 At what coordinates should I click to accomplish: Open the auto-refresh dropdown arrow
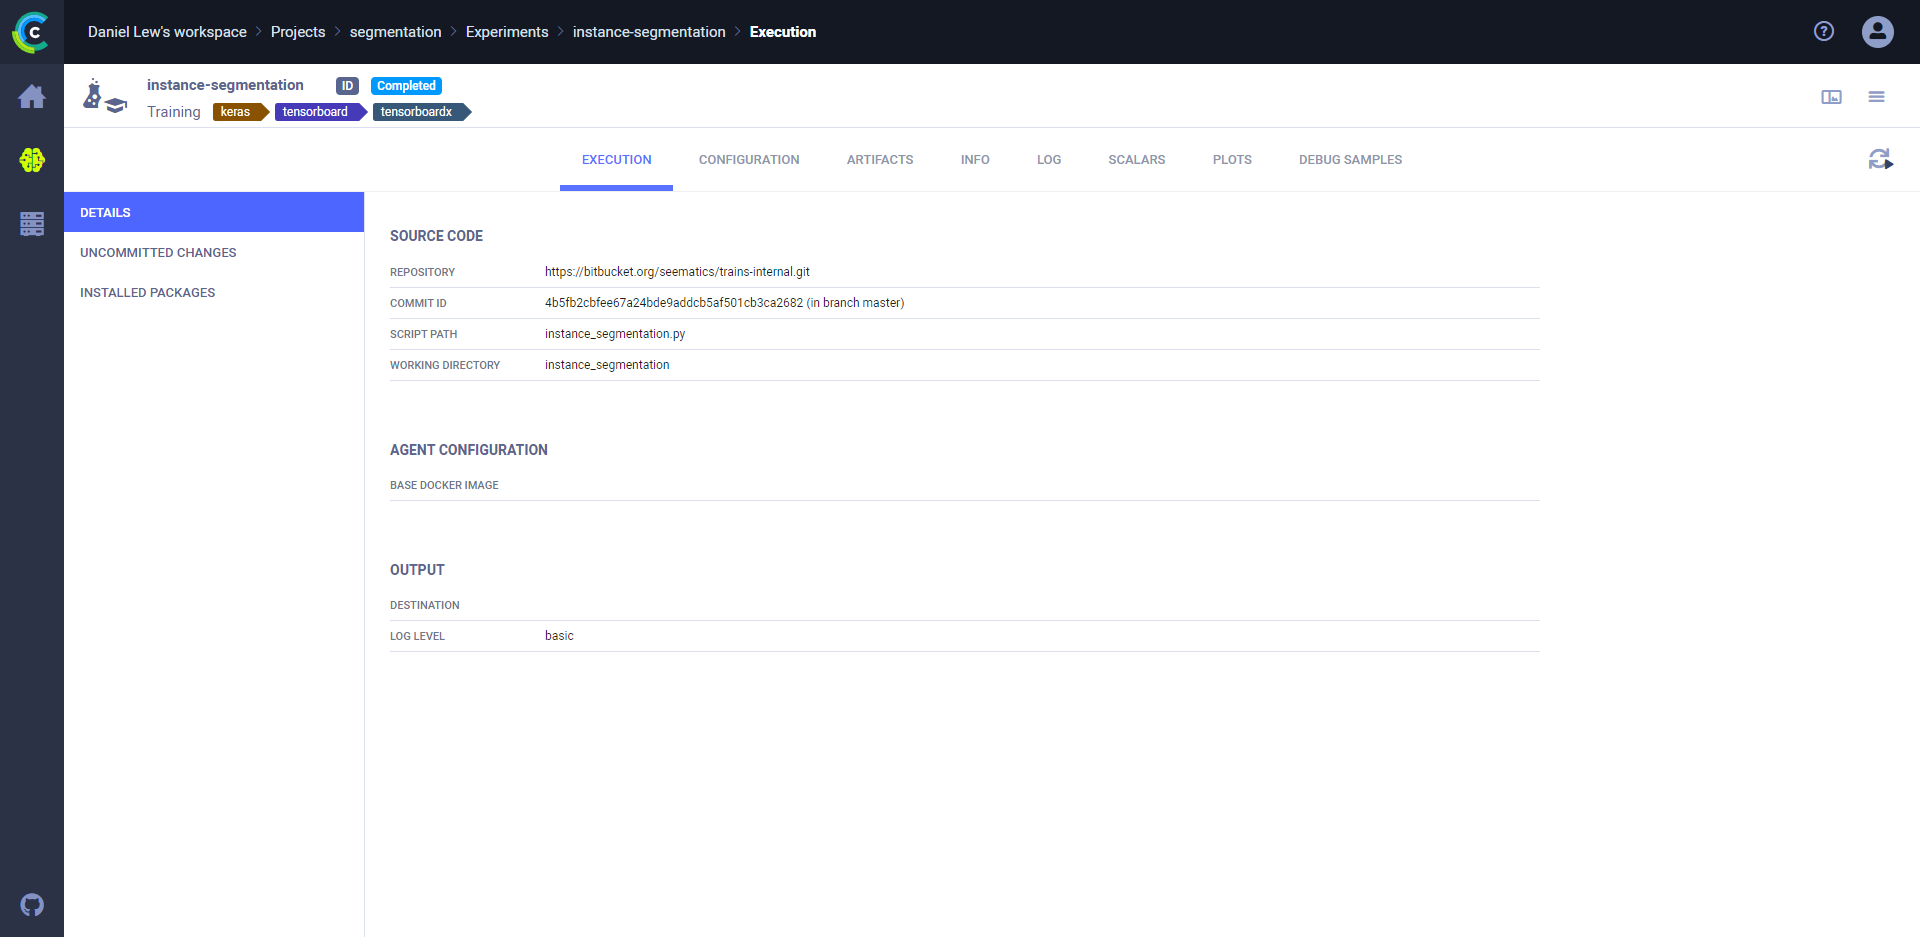click(1892, 166)
